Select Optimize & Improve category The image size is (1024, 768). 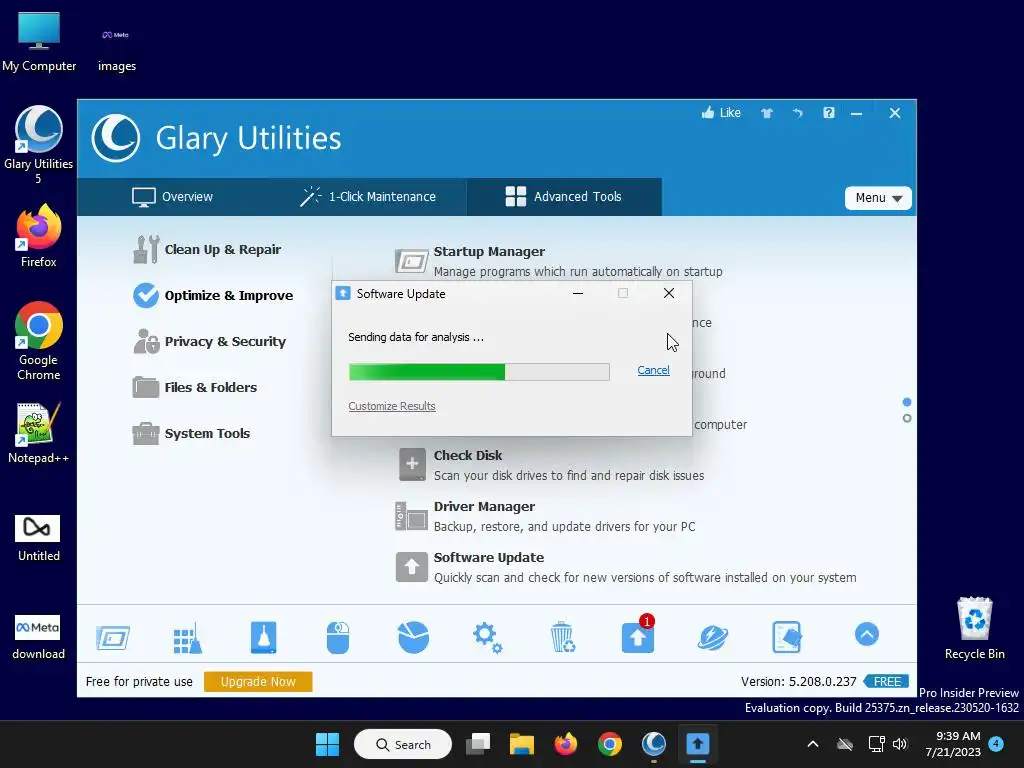click(213, 295)
